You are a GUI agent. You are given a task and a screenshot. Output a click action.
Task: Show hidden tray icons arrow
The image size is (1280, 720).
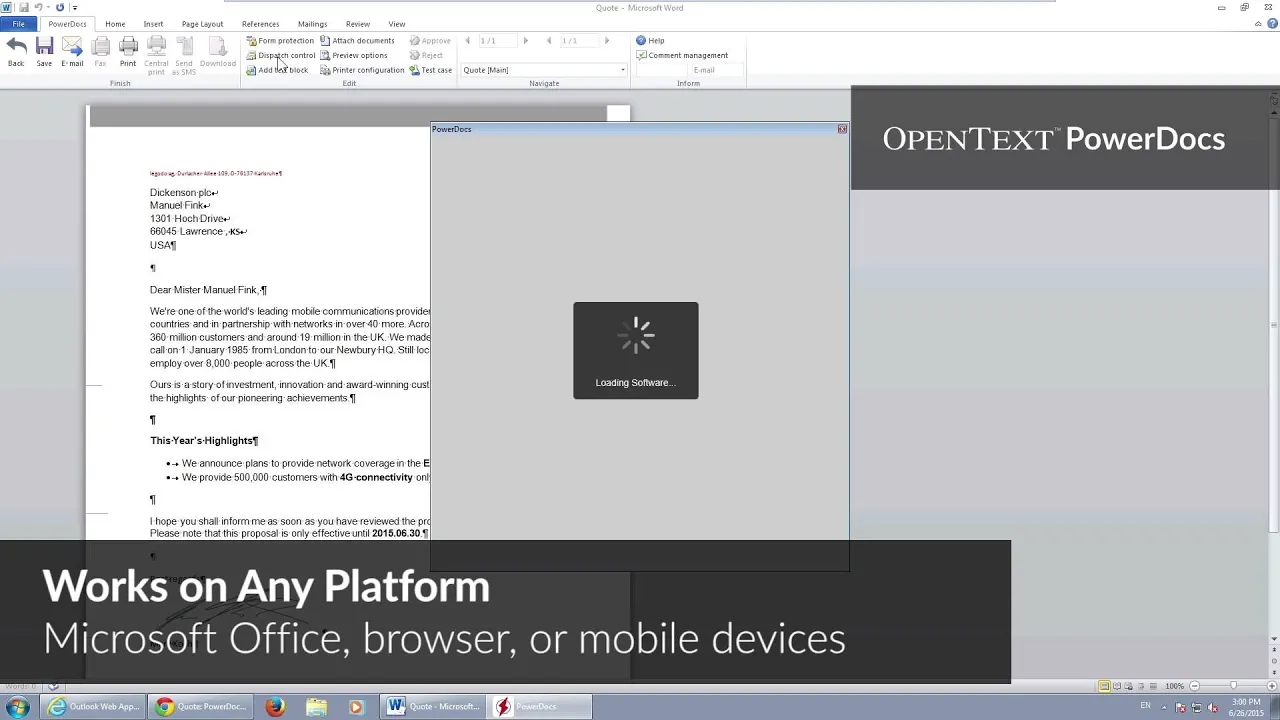pyautogui.click(x=1166, y=707)
